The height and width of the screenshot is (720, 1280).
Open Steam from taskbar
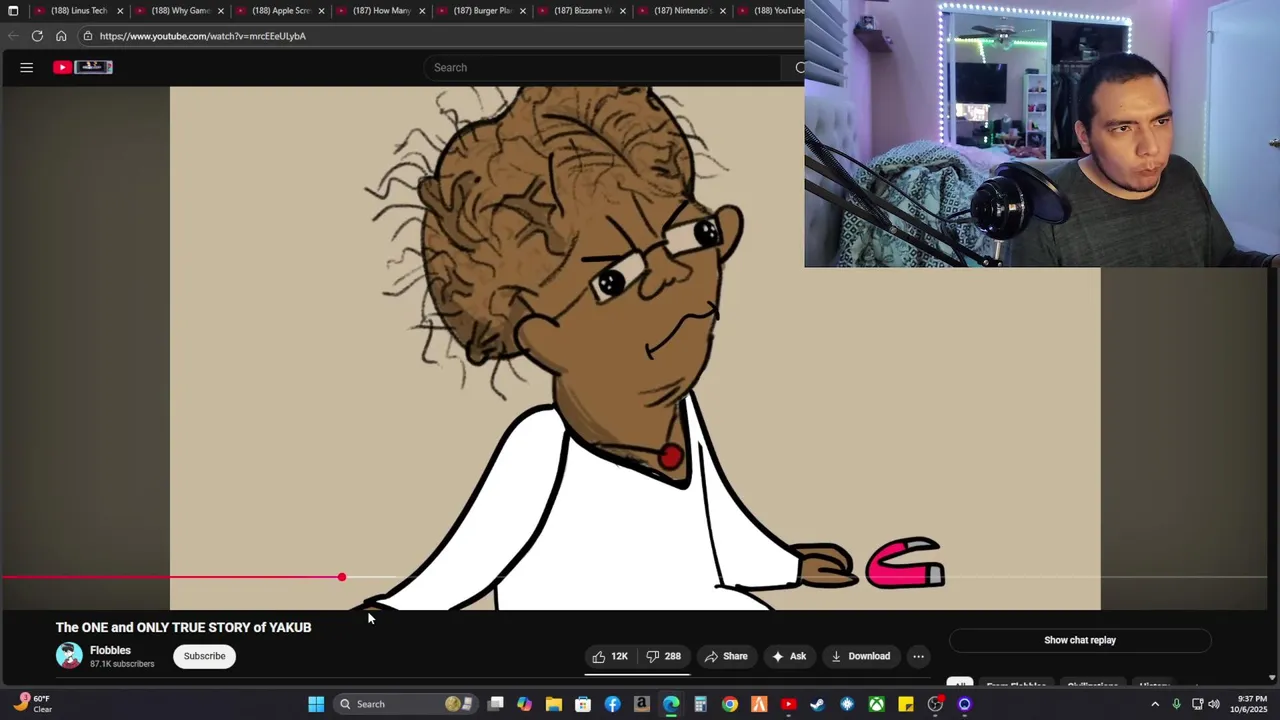(818, 704)
